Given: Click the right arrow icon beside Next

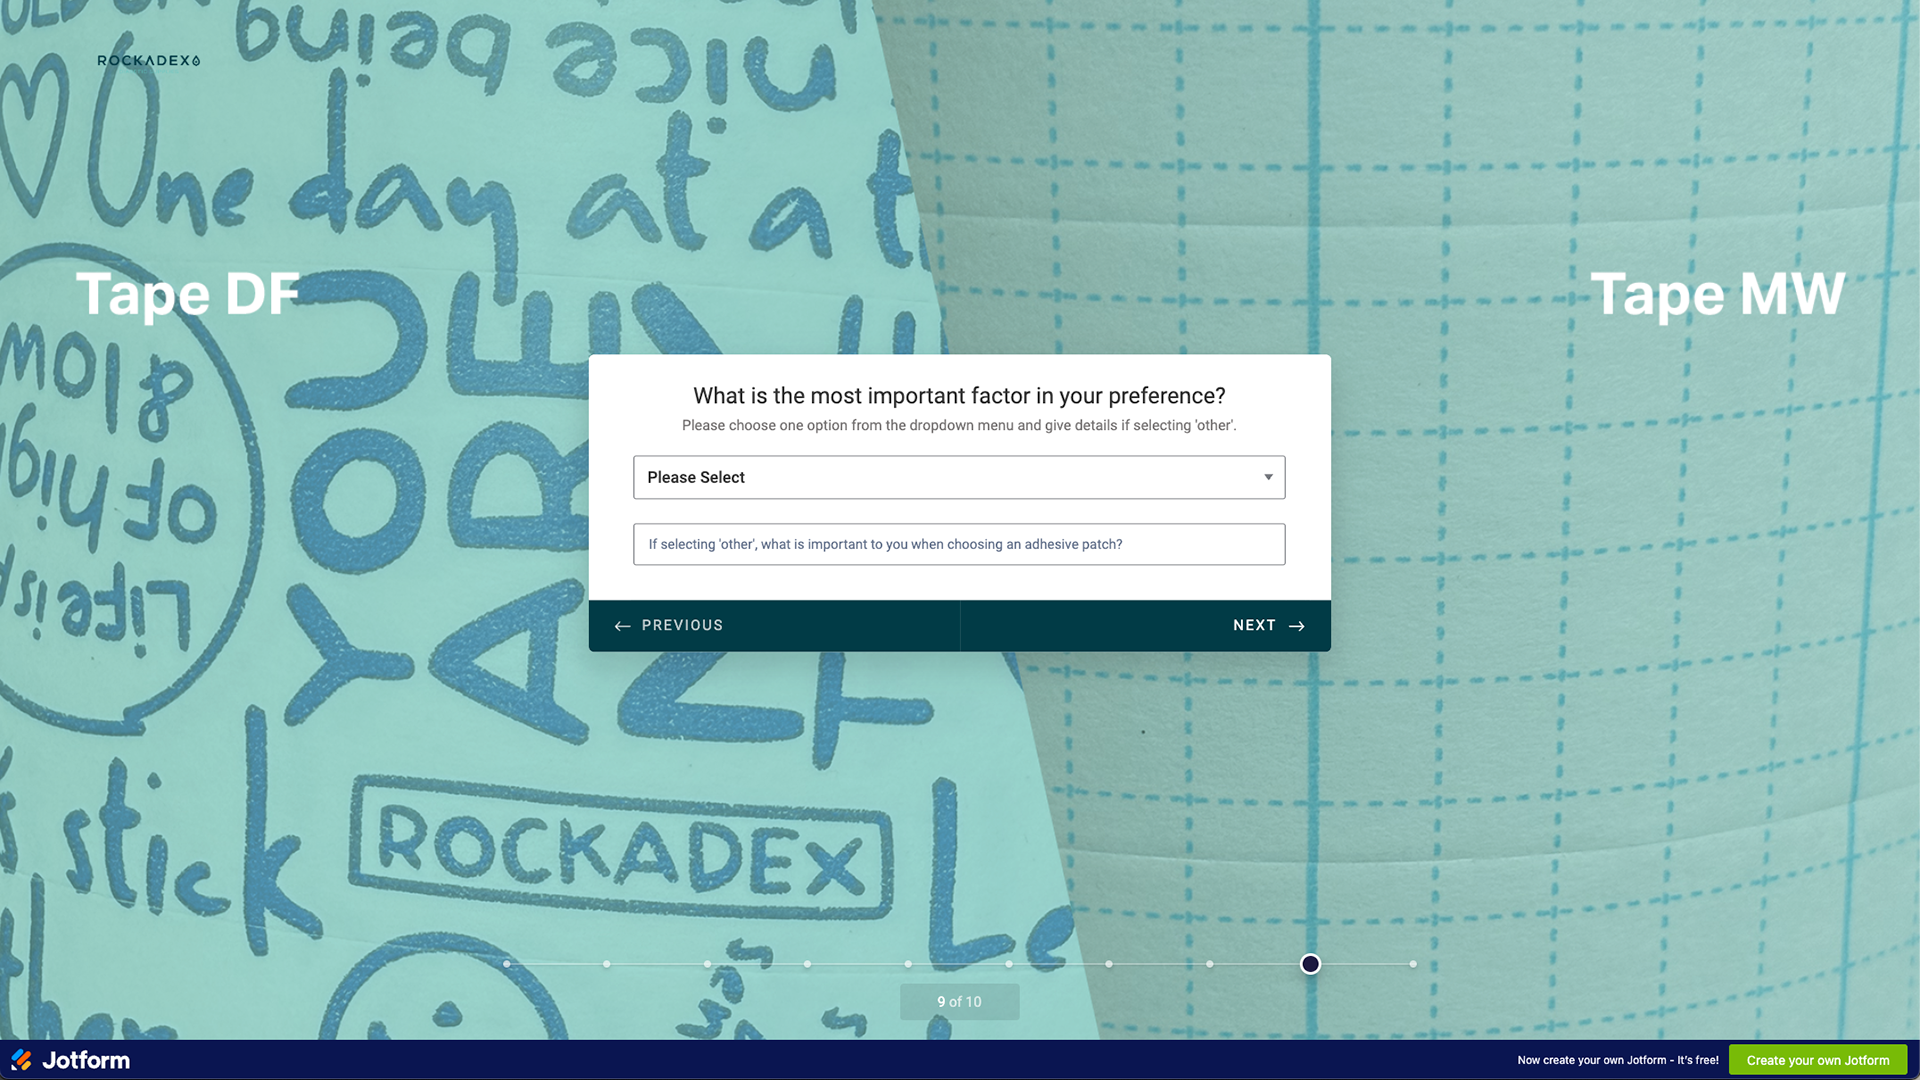Looking at the screenshot, I should (x=1296, y=626).
